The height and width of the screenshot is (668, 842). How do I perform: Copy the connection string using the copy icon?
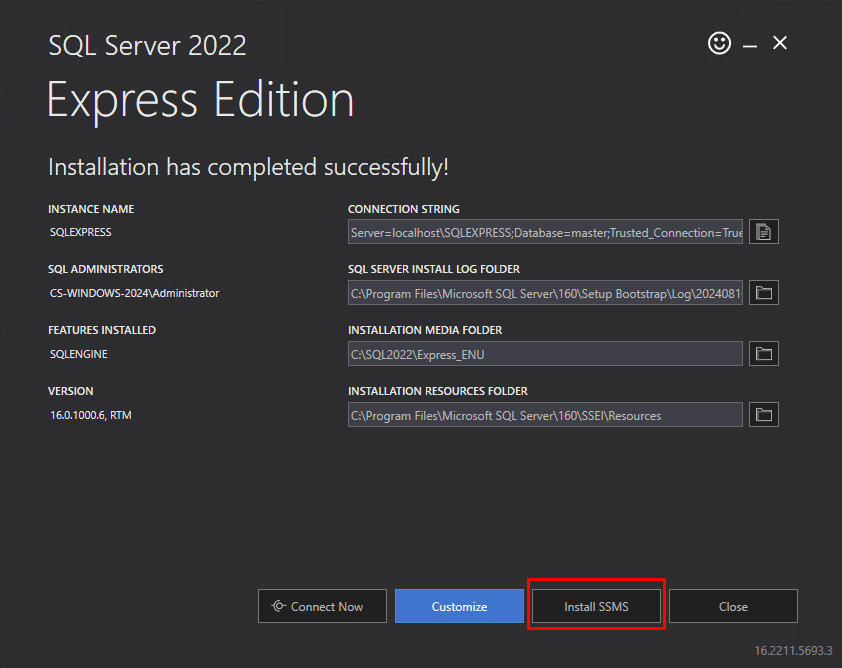click(763, 231)
